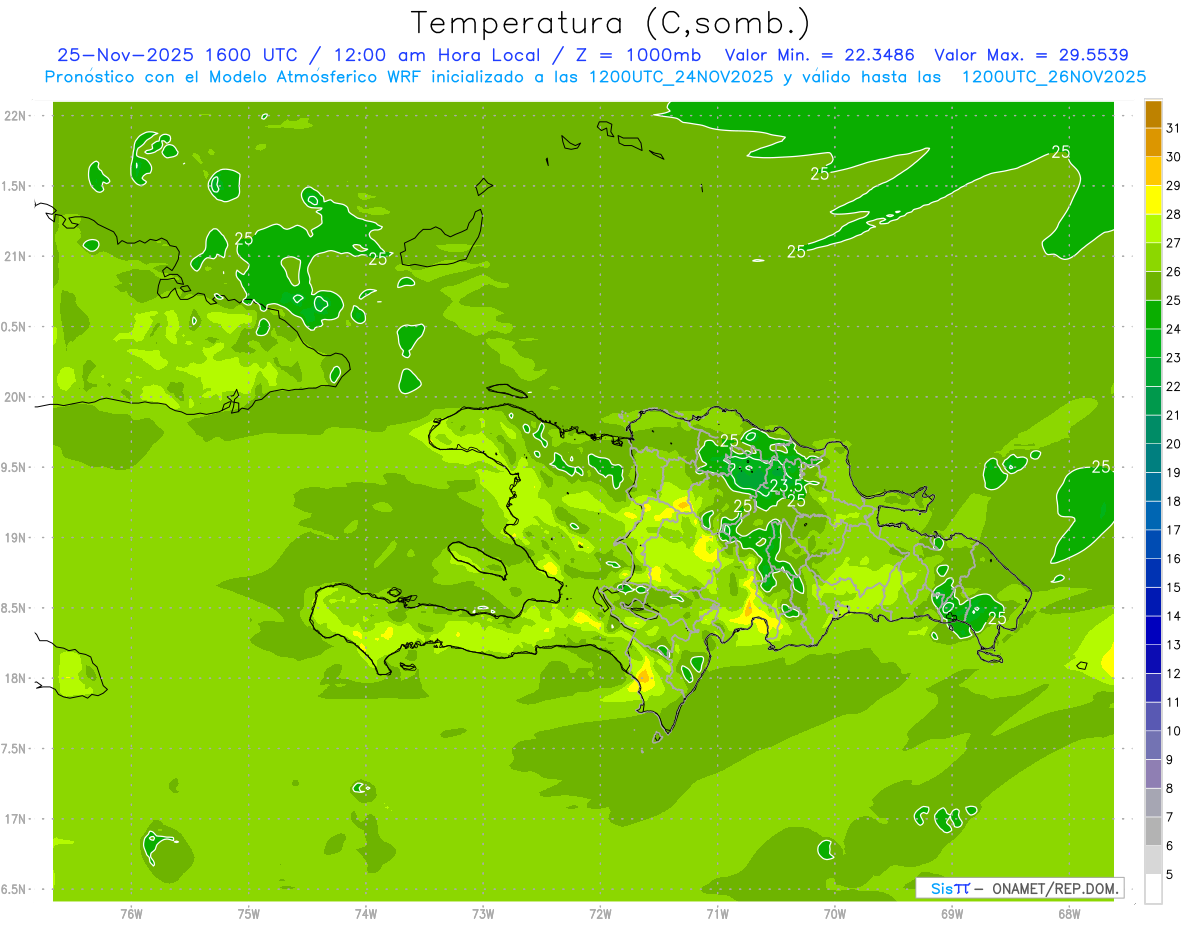Click the '1200UTC_26NOV2025' valid-until time
The width and height of the screenshot is (1200, 927).
tap(1053, 77)
